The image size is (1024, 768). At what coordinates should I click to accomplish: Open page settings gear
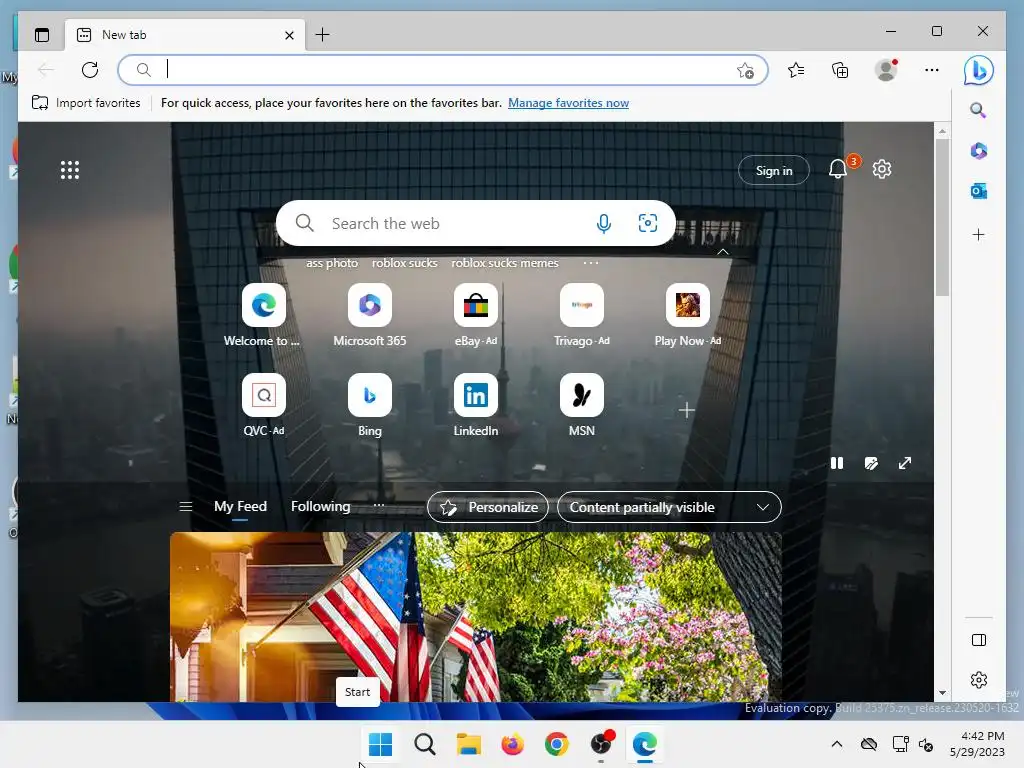pos(882,169)
